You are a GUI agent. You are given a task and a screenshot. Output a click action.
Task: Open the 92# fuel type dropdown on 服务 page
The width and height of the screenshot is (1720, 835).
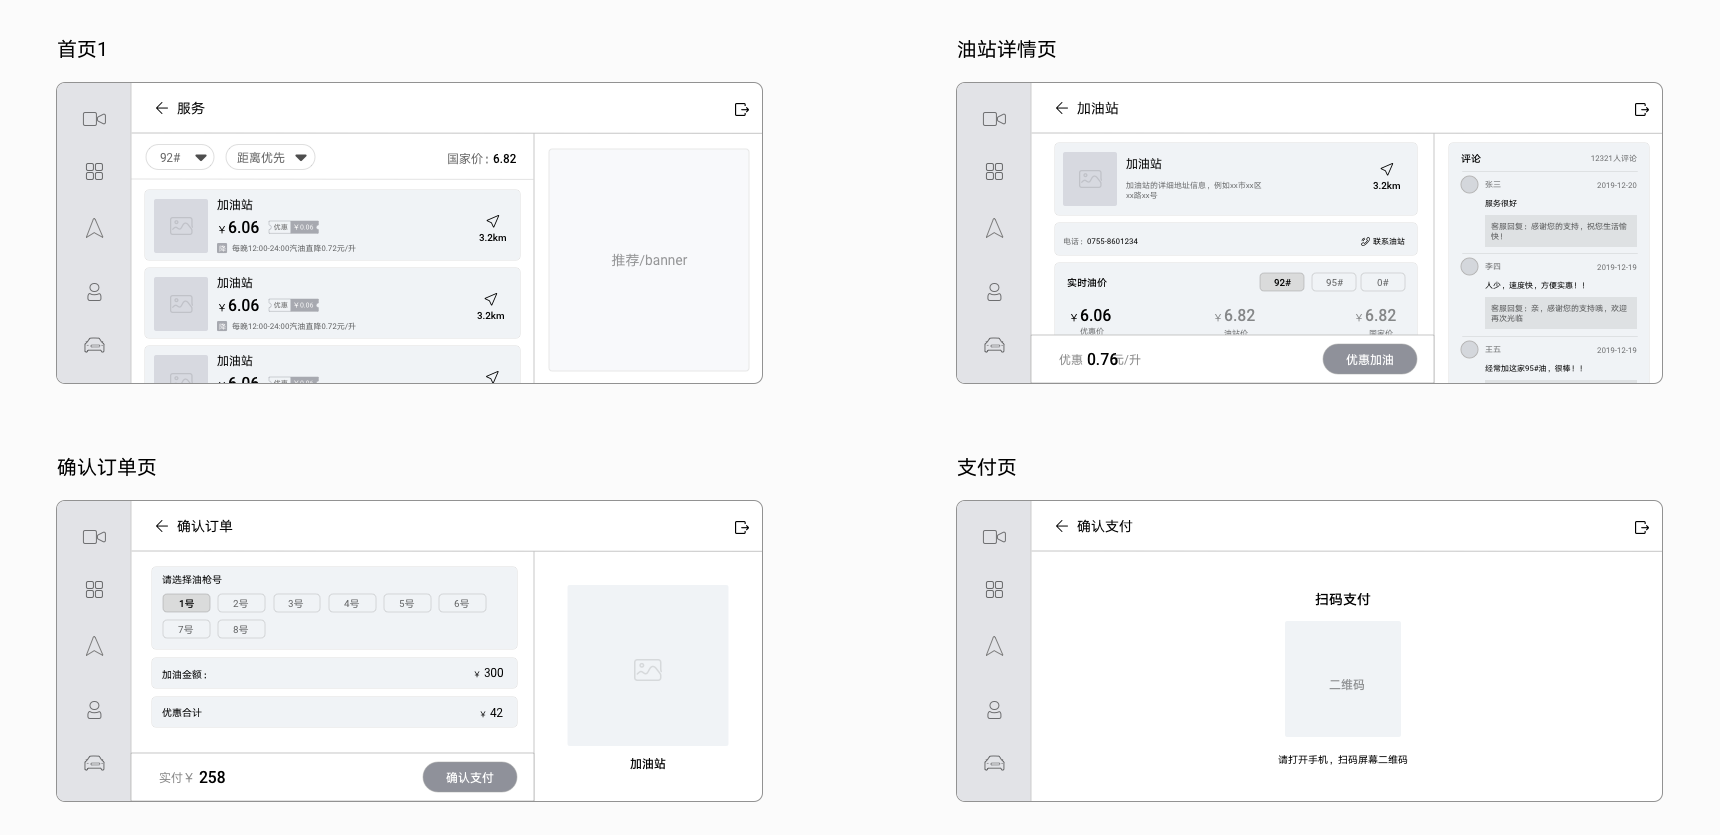180,158
